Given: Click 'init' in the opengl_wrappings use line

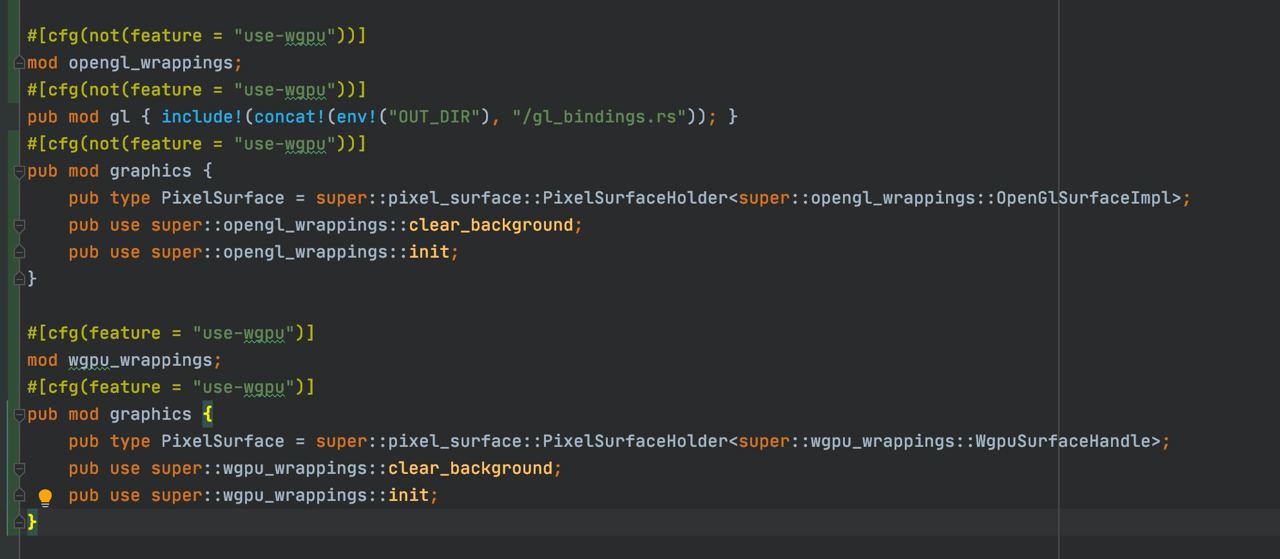Looking at the screenshot, I should (x=429, y=252).
